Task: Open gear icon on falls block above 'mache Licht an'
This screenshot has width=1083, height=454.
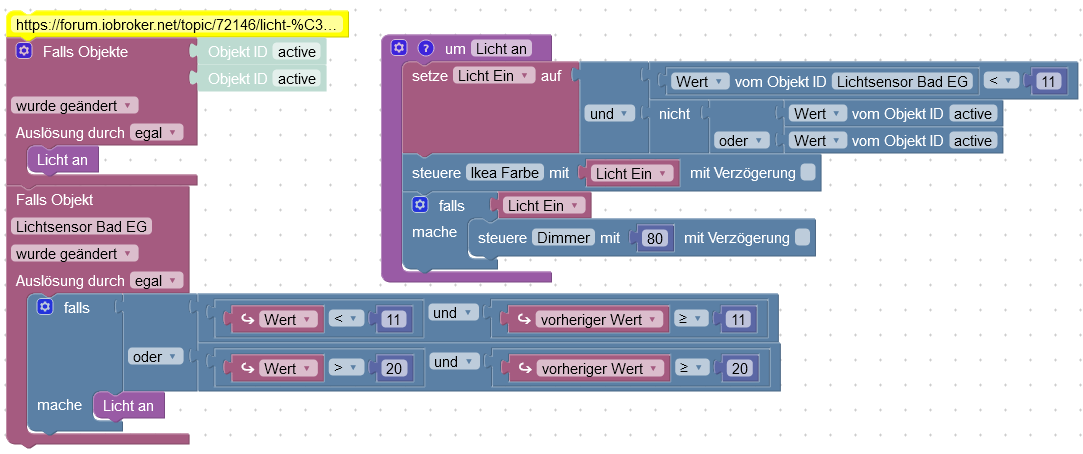Action: point(45,307)
